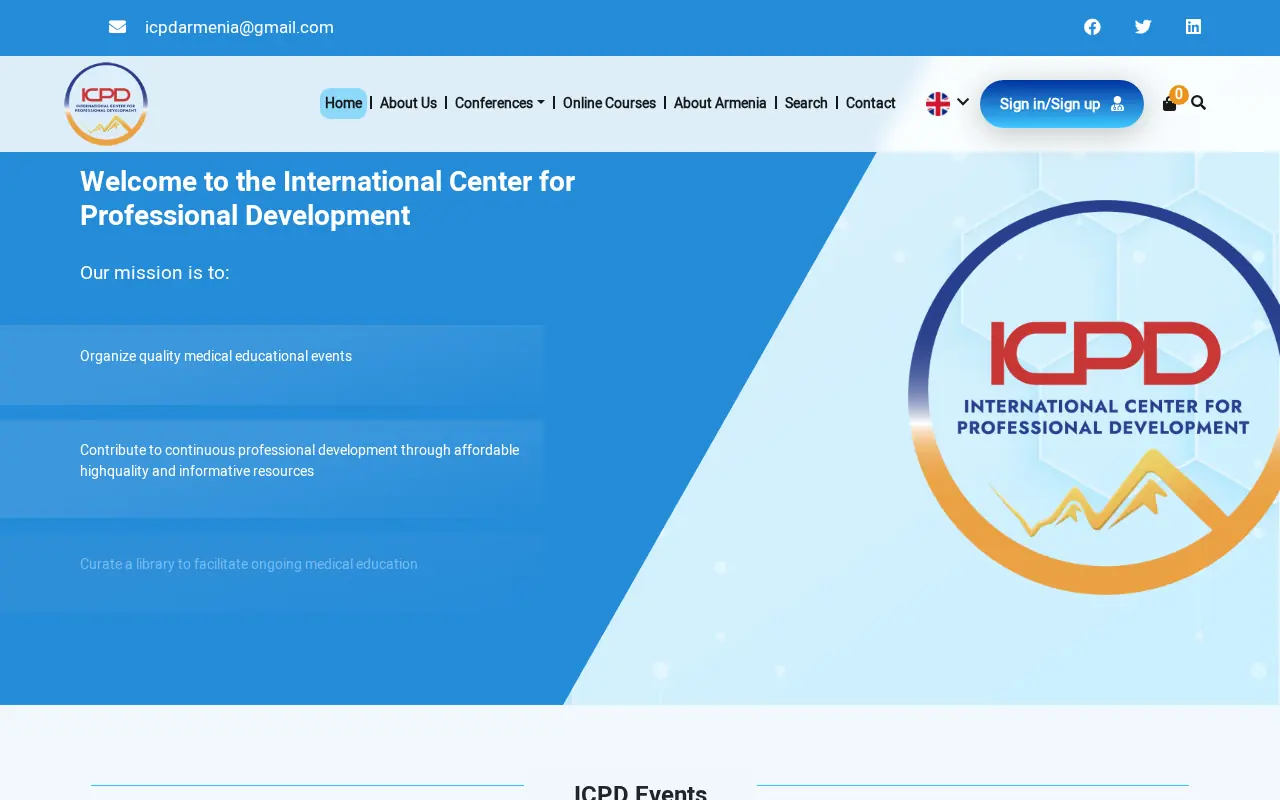
Task: Click 'Contribute to continuous professional development' text
Action: click(300, 460)
